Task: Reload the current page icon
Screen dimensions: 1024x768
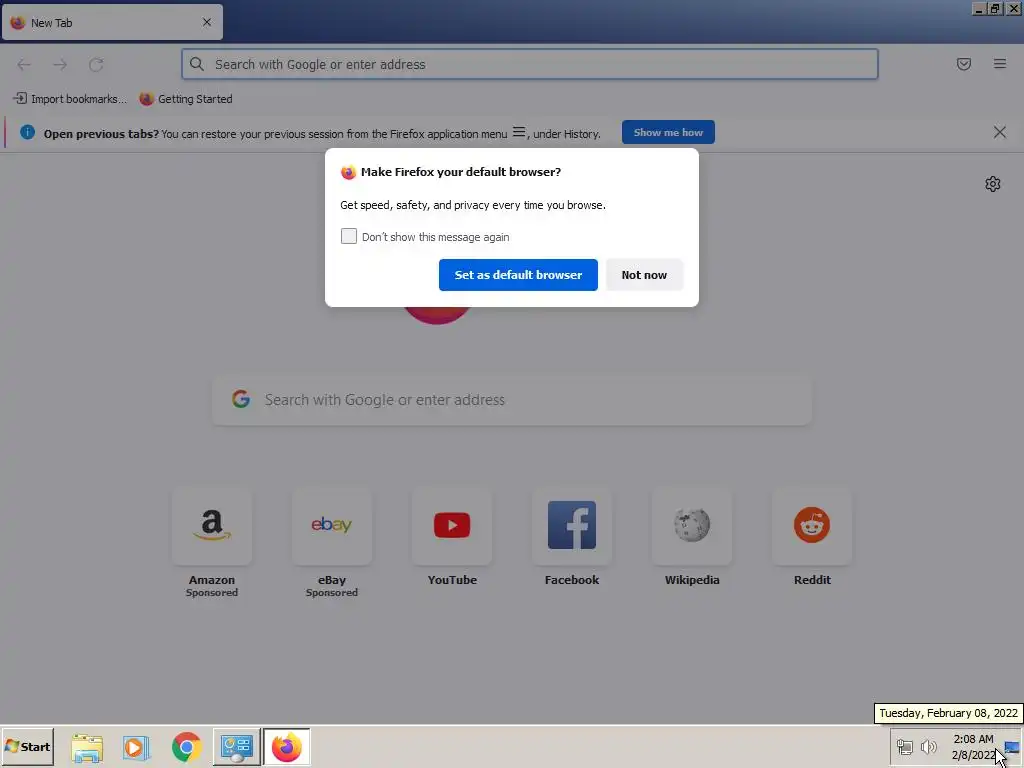Action: (x=96, y=65)
